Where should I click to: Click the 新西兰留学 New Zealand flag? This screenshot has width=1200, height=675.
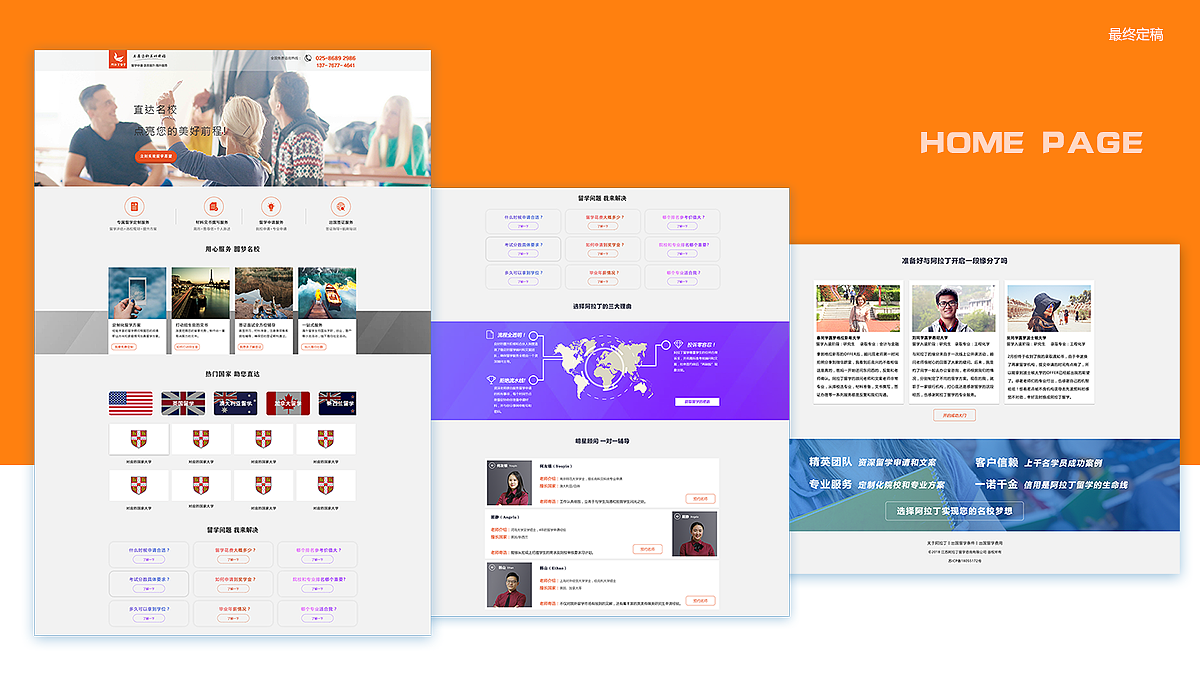337,403
